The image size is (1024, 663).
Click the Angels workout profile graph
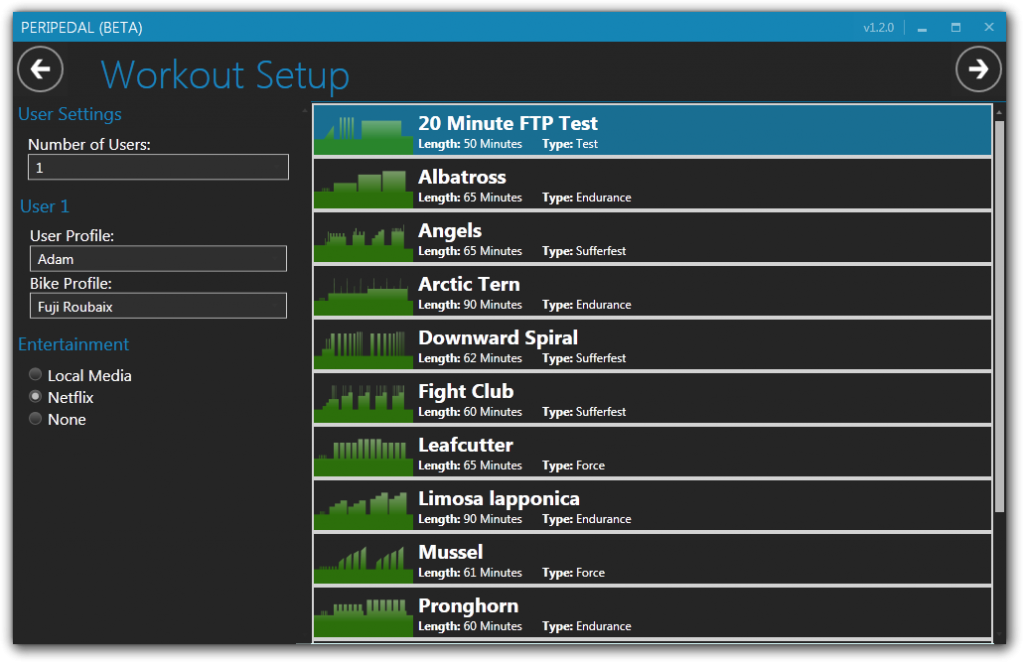363,238
